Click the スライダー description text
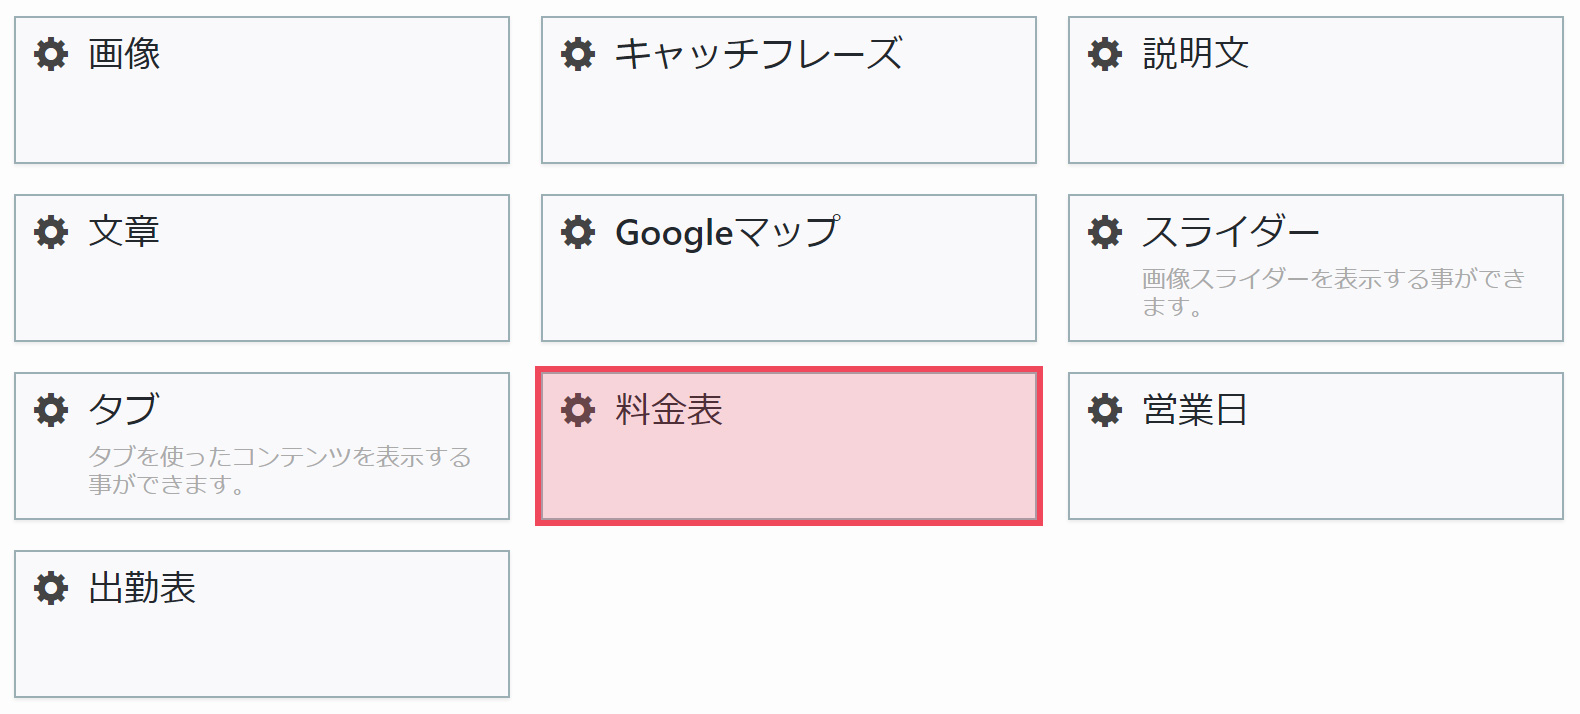Screen dimensions: 1580x714 tap(1334, 292)
